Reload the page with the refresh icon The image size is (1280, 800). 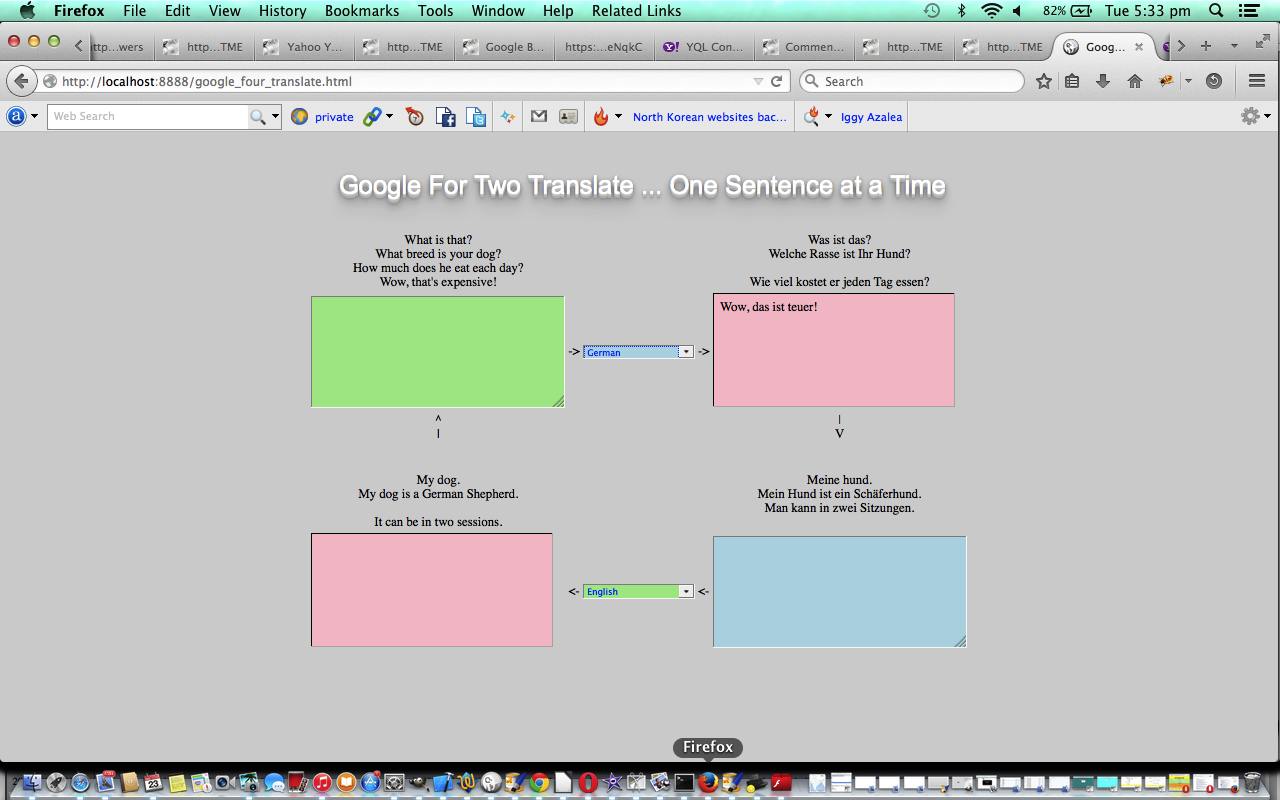776,81
